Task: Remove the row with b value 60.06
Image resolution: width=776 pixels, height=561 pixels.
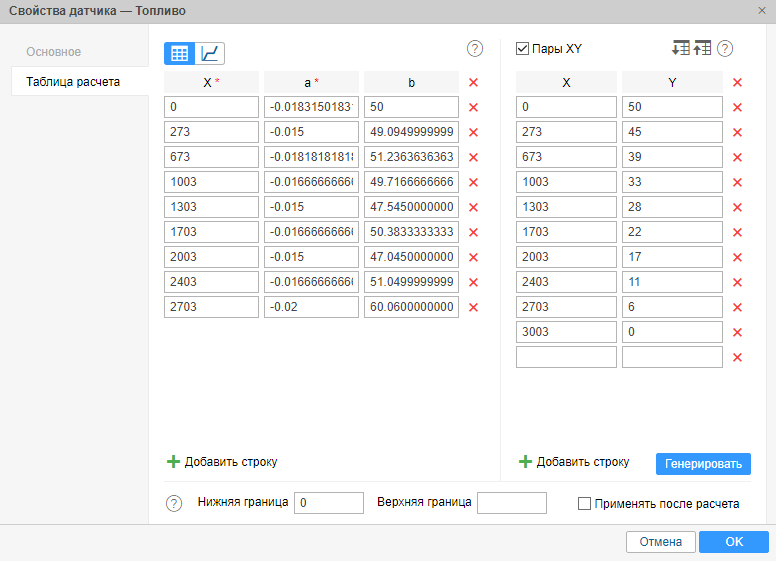Action: pos(474,307)
